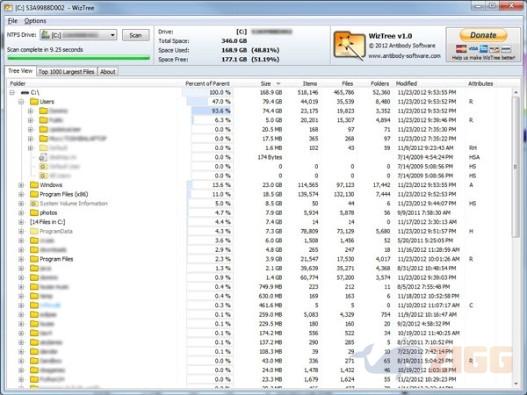The width and height of the screenshot is (527, 395).
Task: Select the System Volume Information icon
Action: tap(34, 203)
